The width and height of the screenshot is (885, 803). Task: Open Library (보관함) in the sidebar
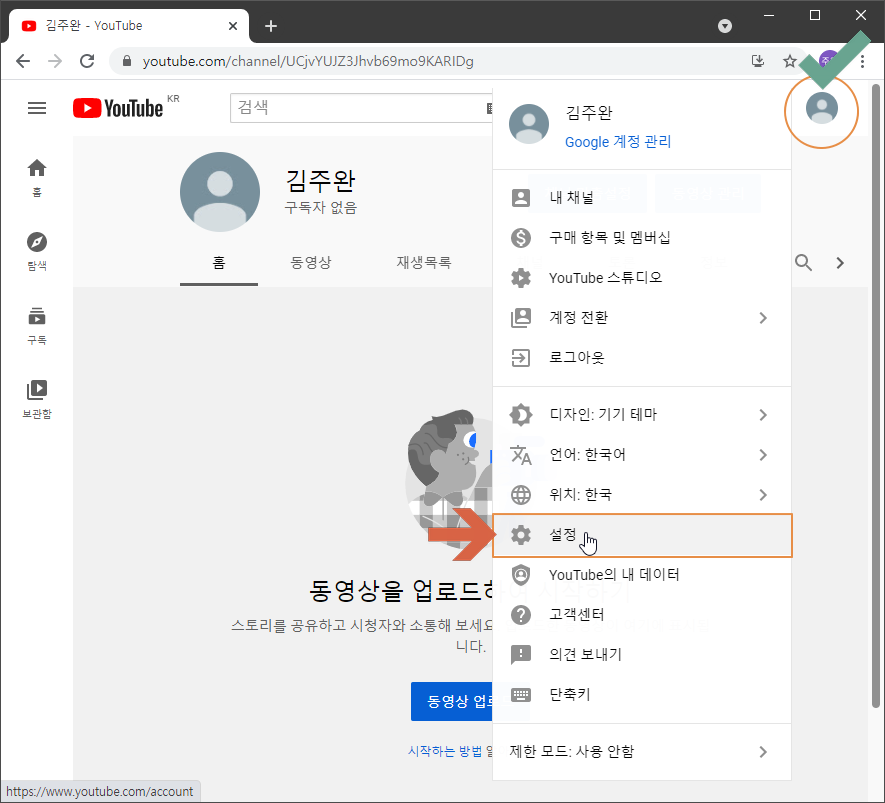[37, 399]
